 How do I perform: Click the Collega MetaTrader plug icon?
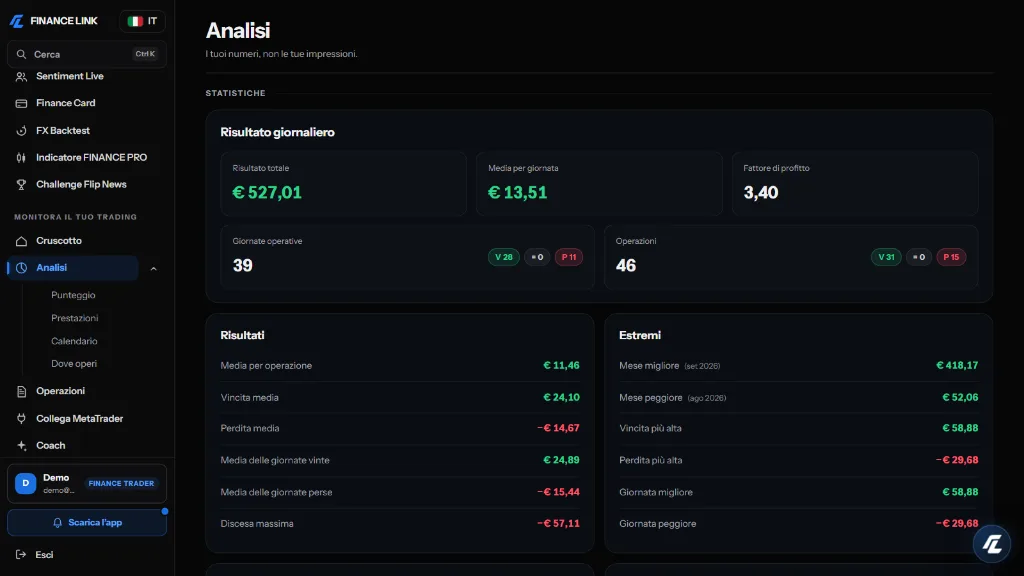(x=22, y=419)
